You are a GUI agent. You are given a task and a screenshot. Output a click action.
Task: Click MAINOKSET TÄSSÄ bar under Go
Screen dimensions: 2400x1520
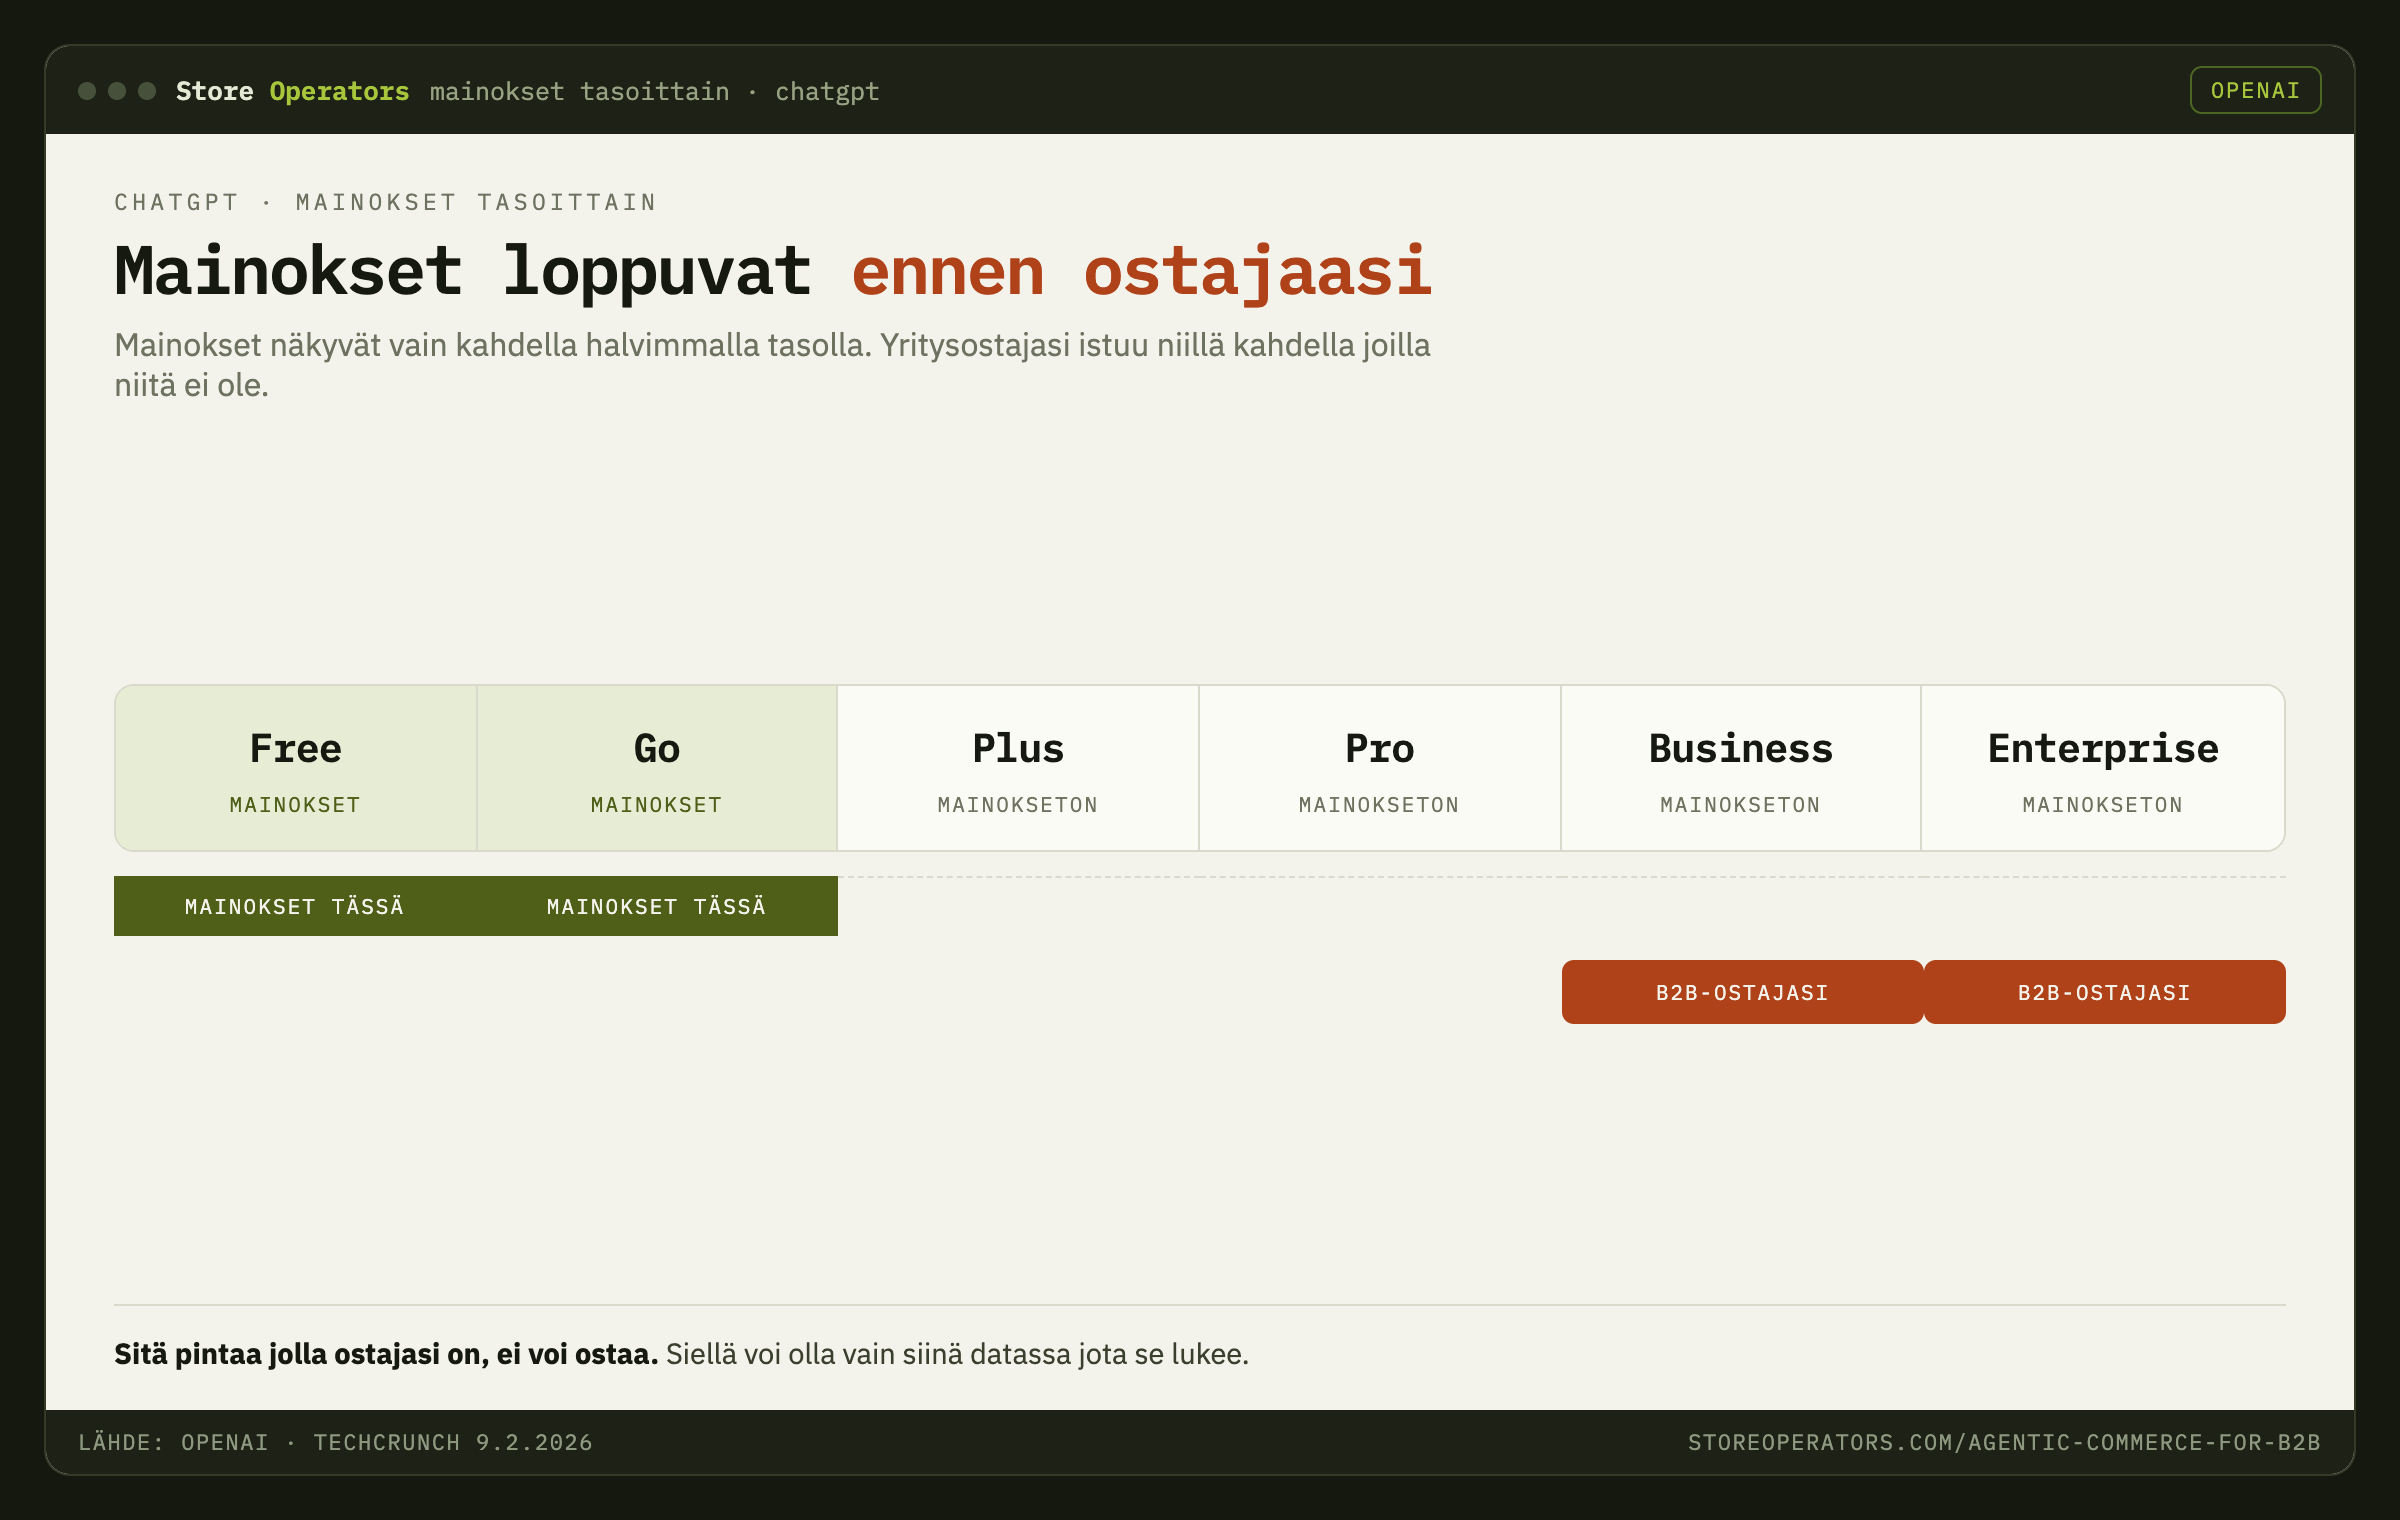[x=657, y=906]
